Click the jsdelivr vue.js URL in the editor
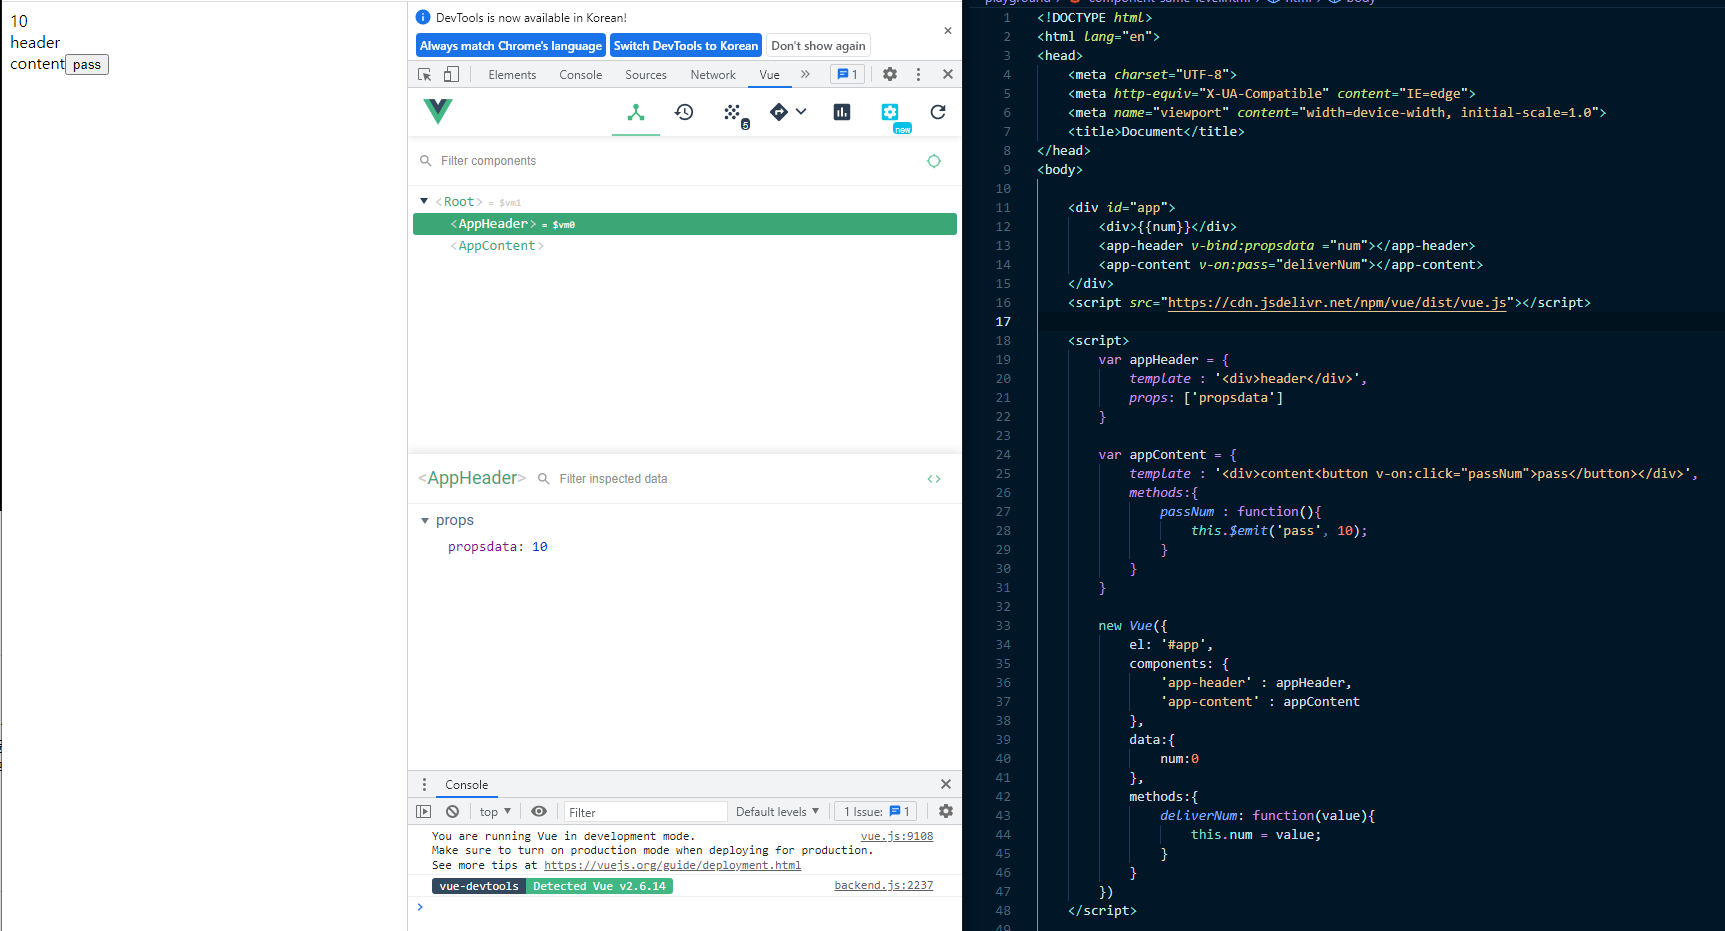 tap(1337, 303)
